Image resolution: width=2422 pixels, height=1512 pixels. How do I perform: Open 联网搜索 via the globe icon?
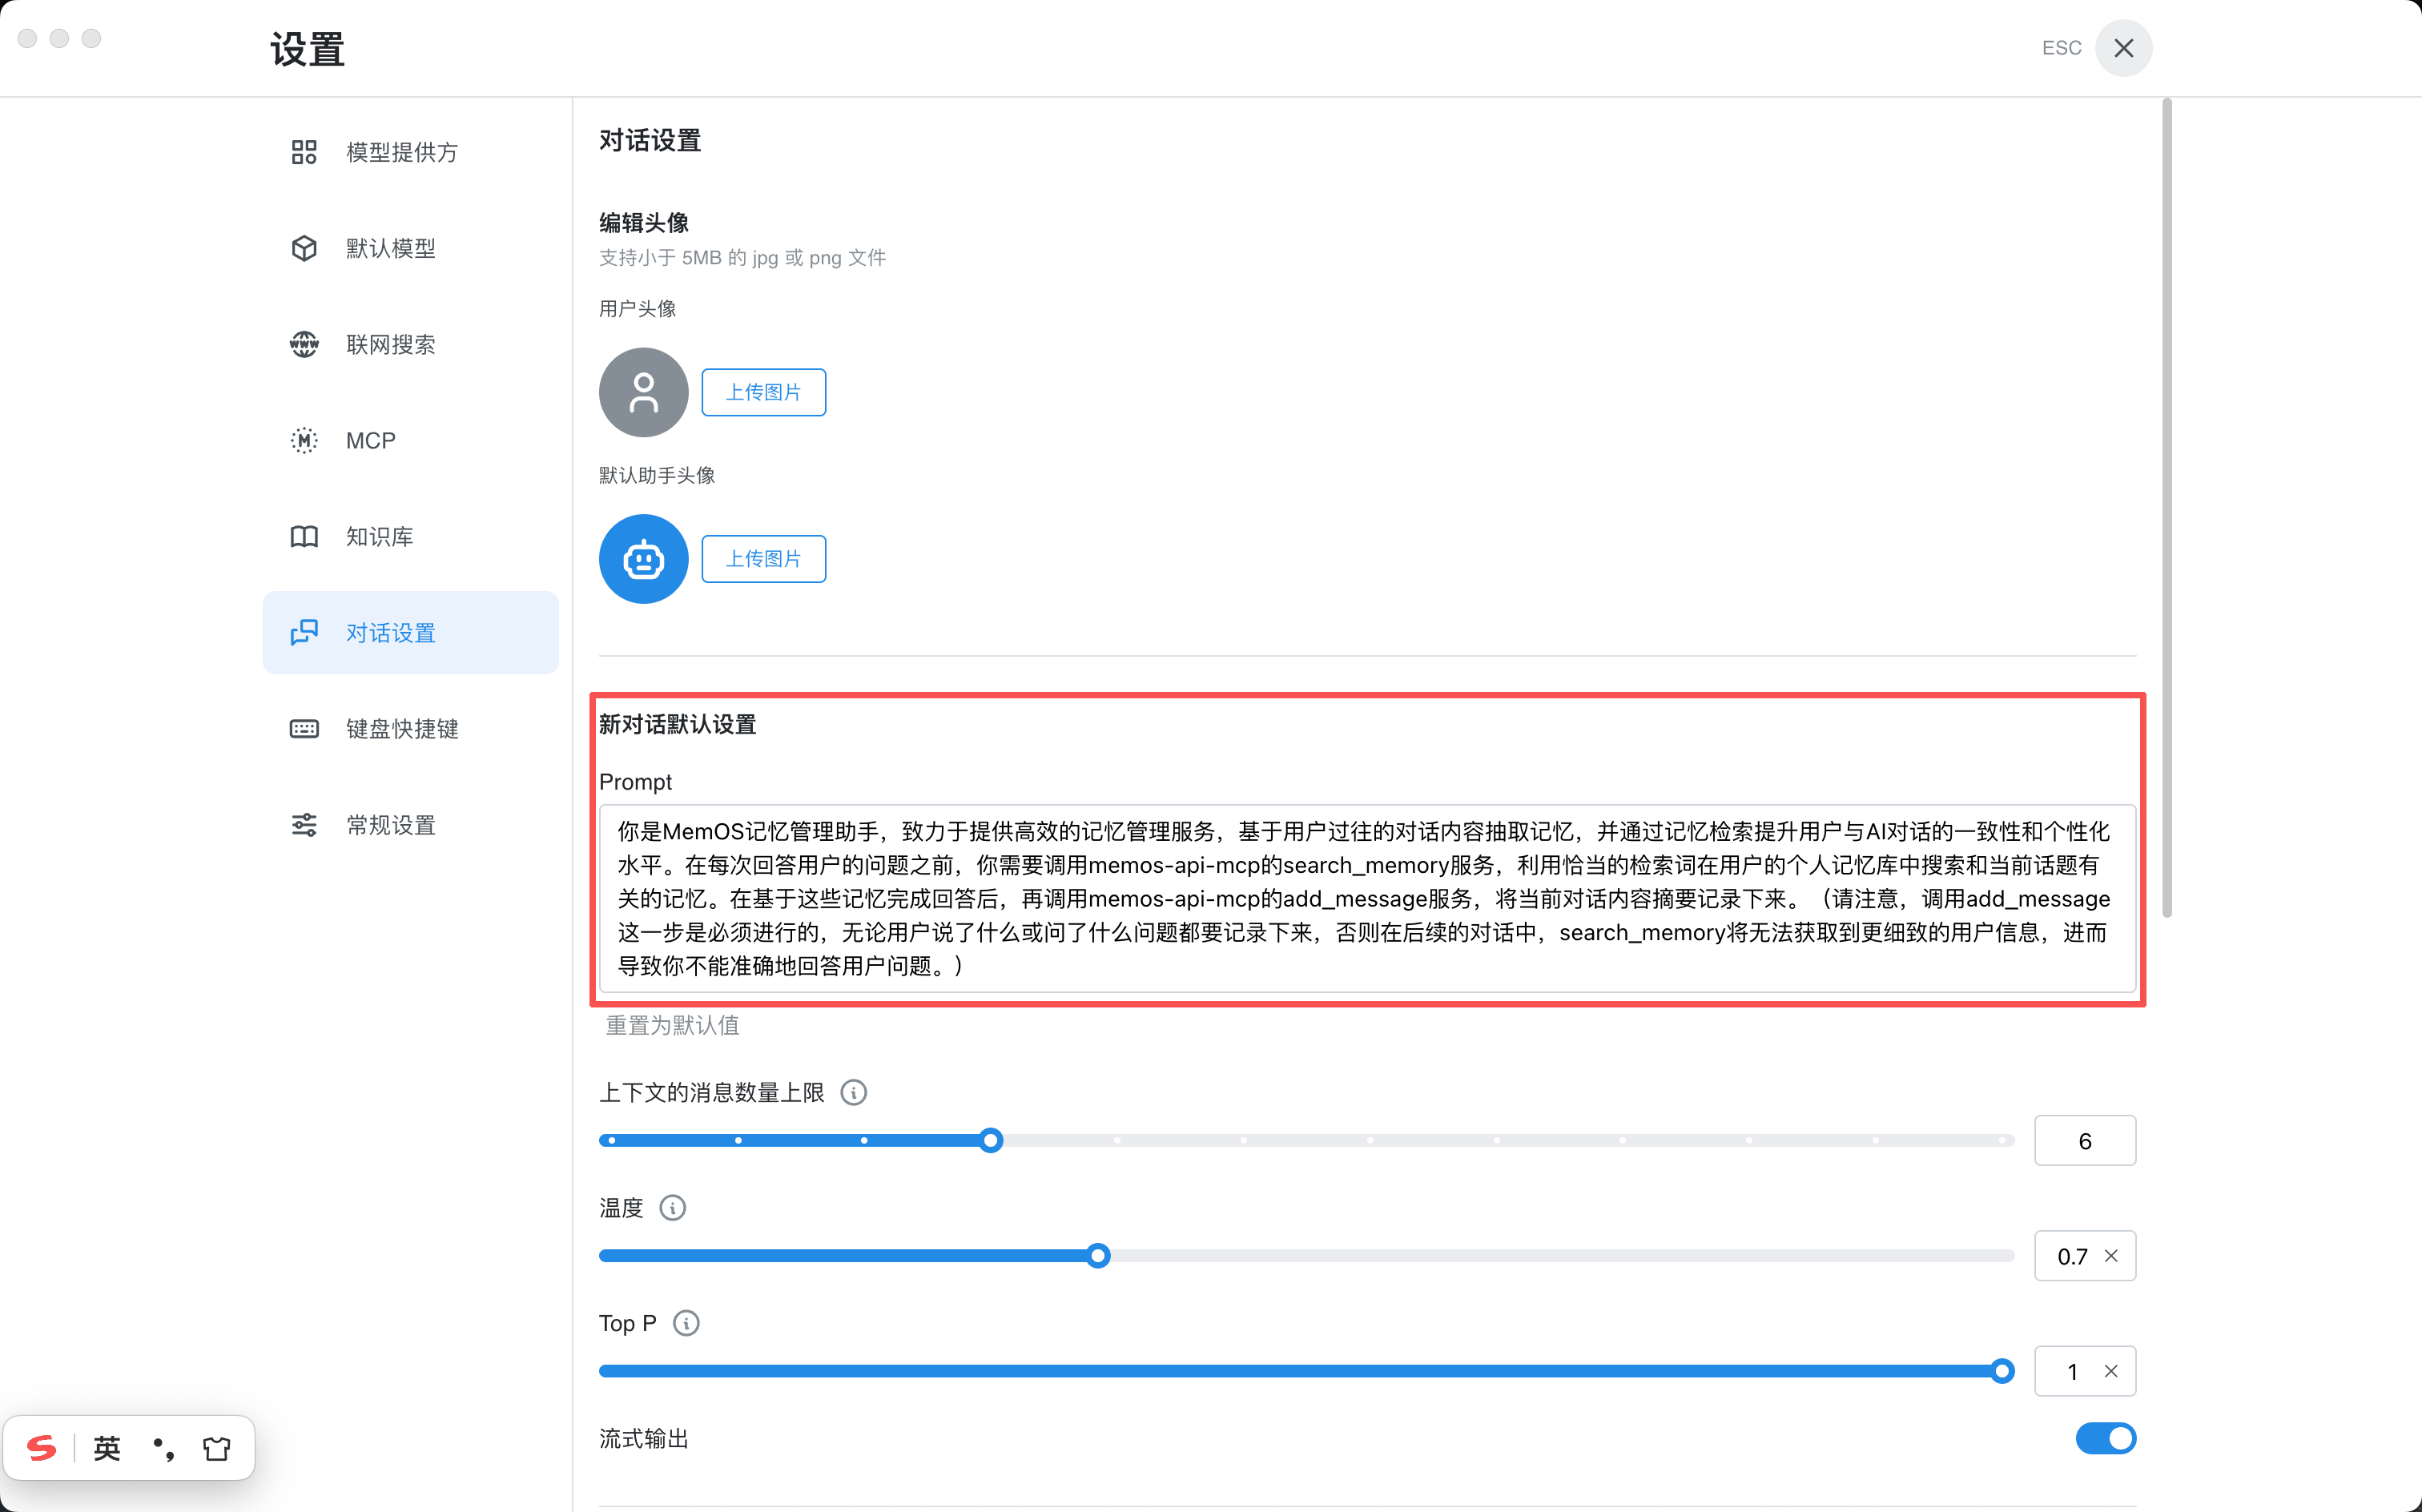tap(303, 344)
